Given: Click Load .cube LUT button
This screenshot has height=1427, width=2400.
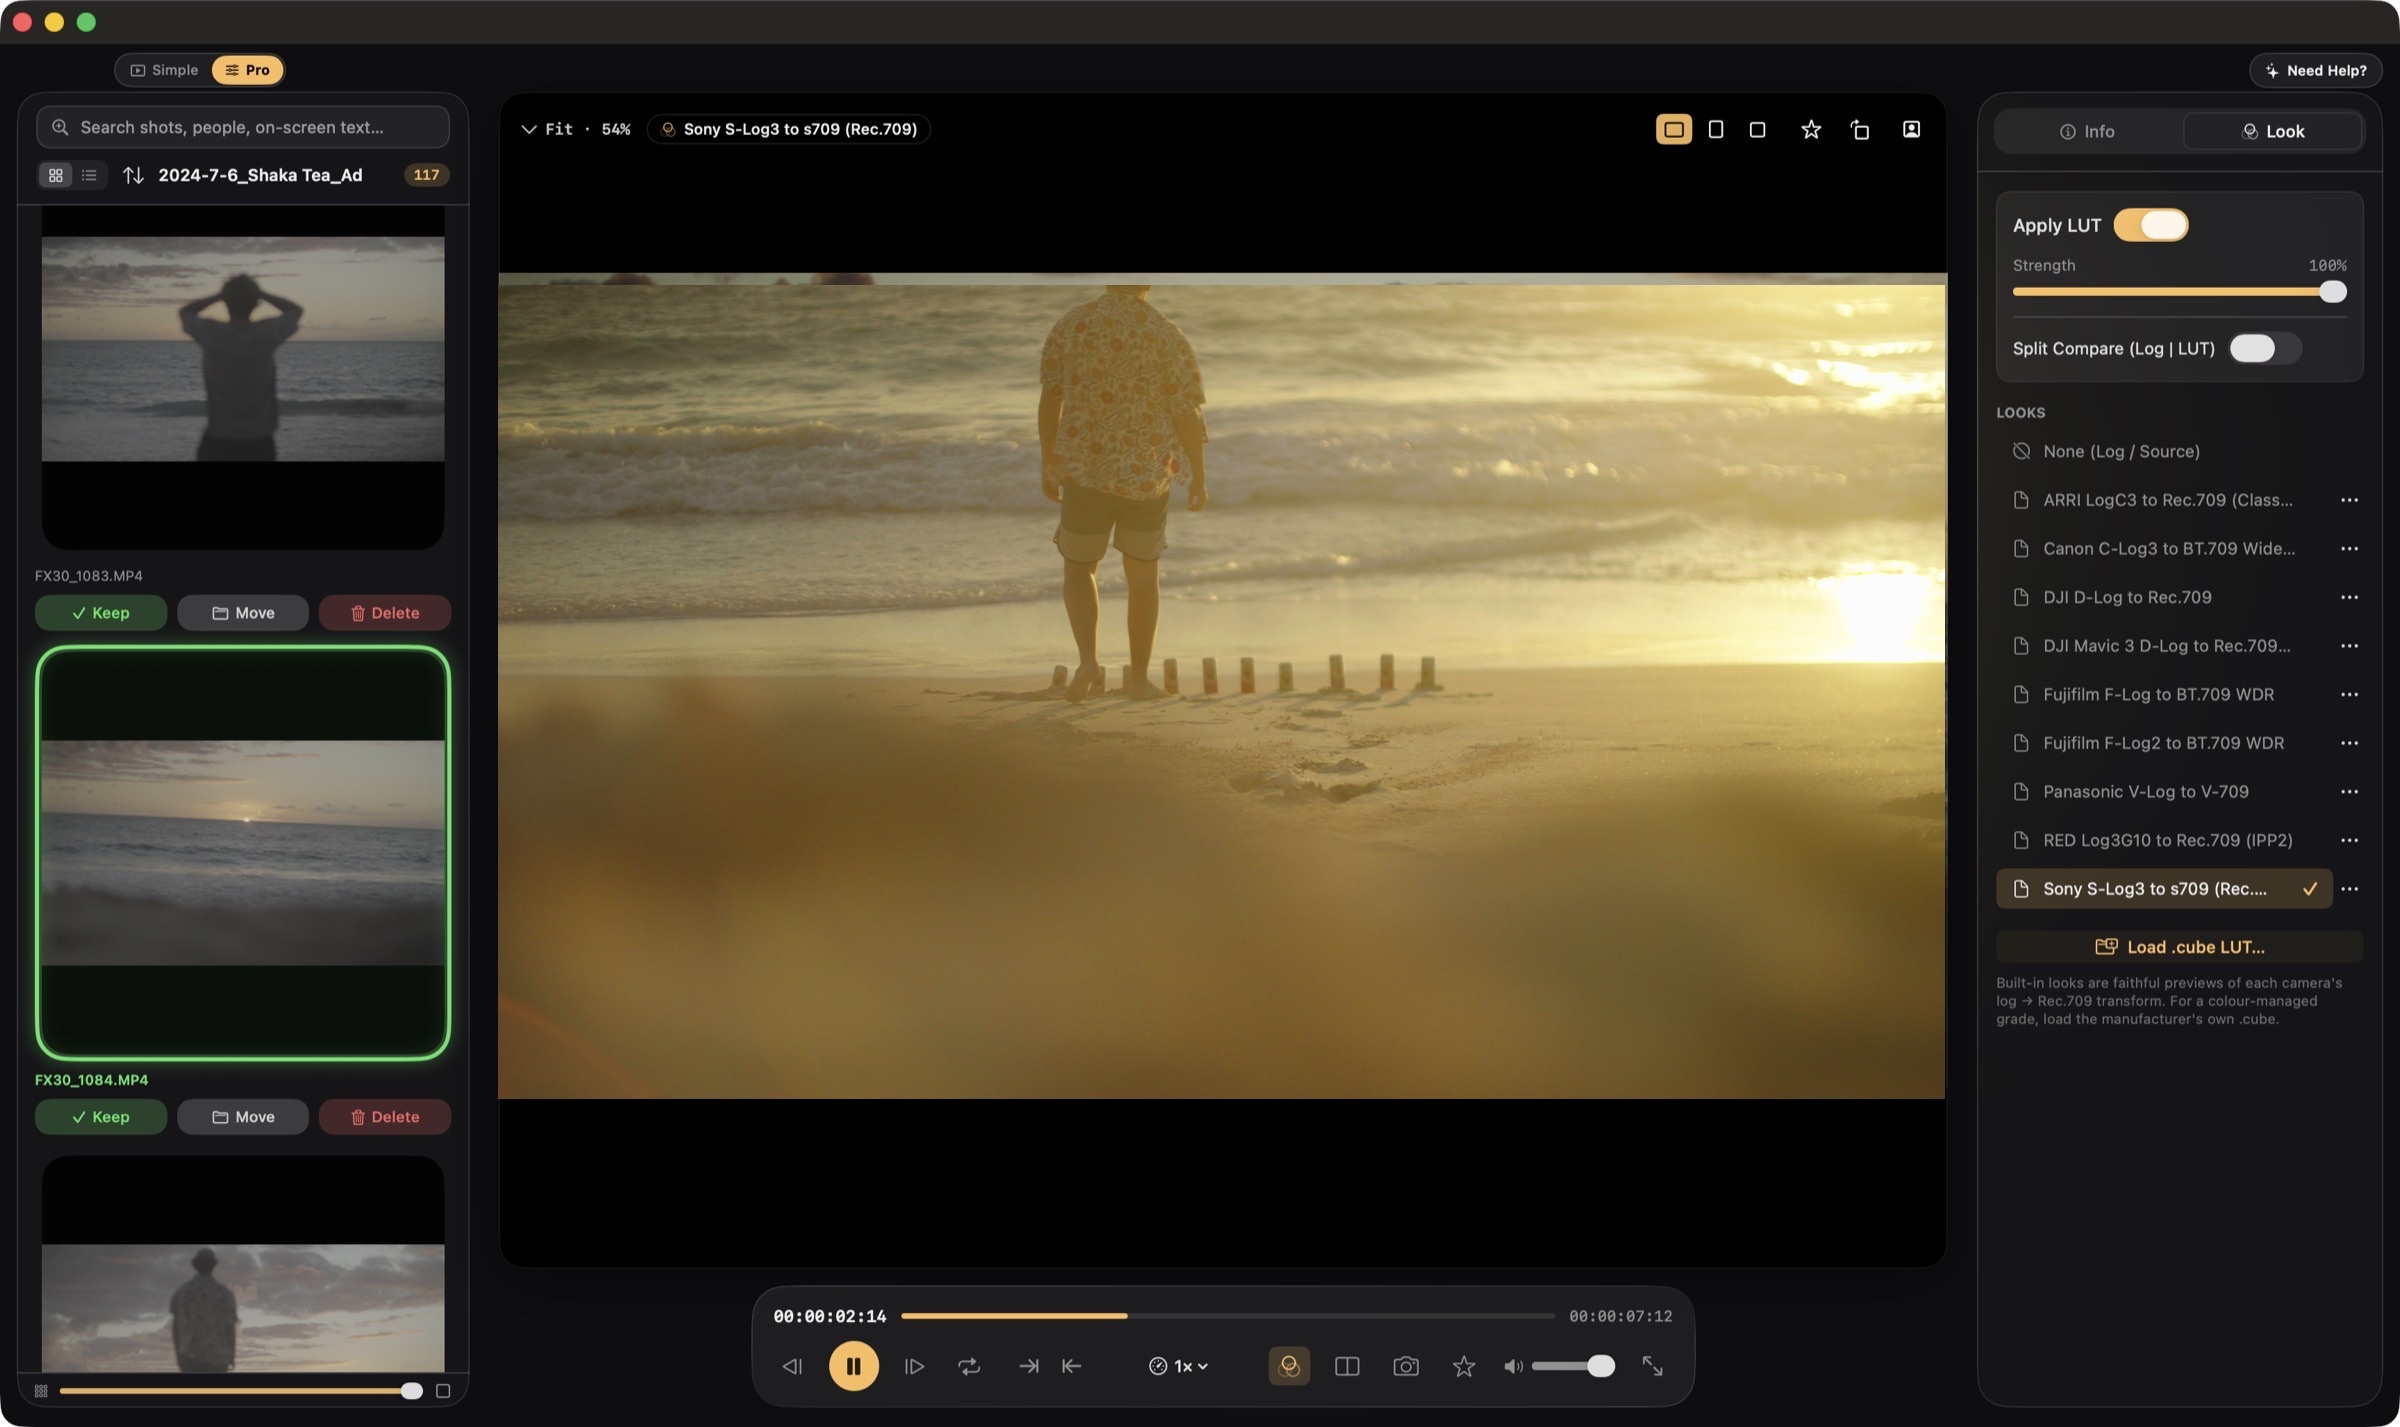Looking at the screenshot, I should [2180, 947].
